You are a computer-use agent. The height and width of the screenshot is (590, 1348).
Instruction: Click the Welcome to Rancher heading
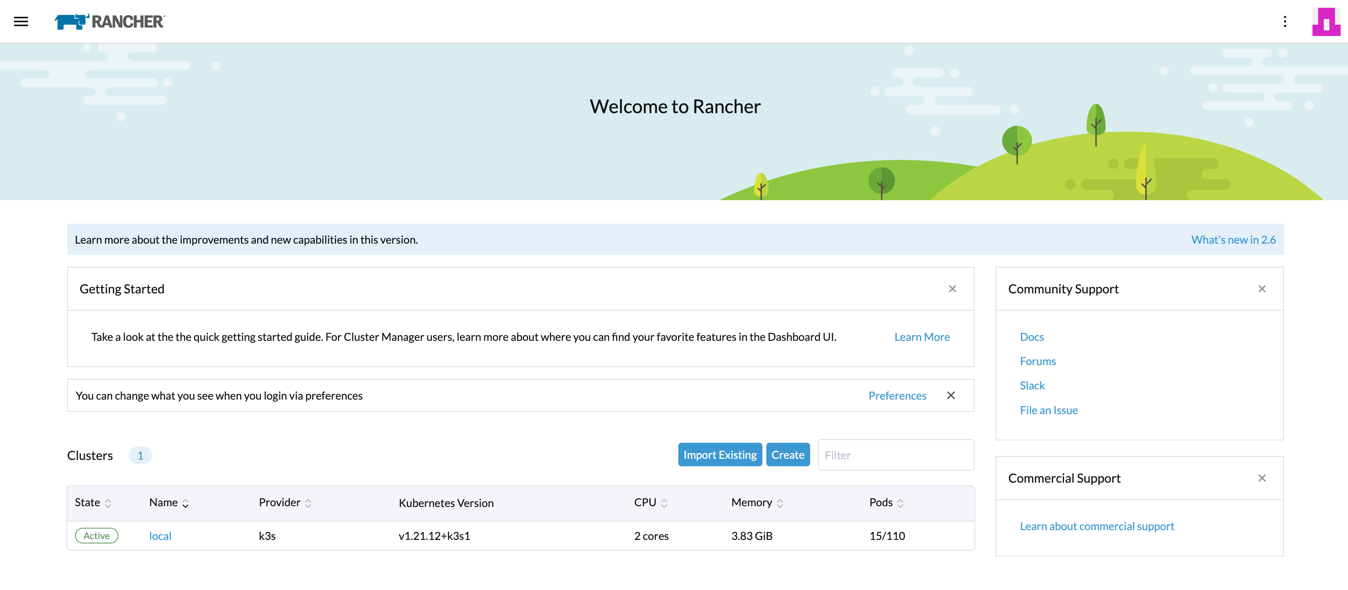coord(675,106)
